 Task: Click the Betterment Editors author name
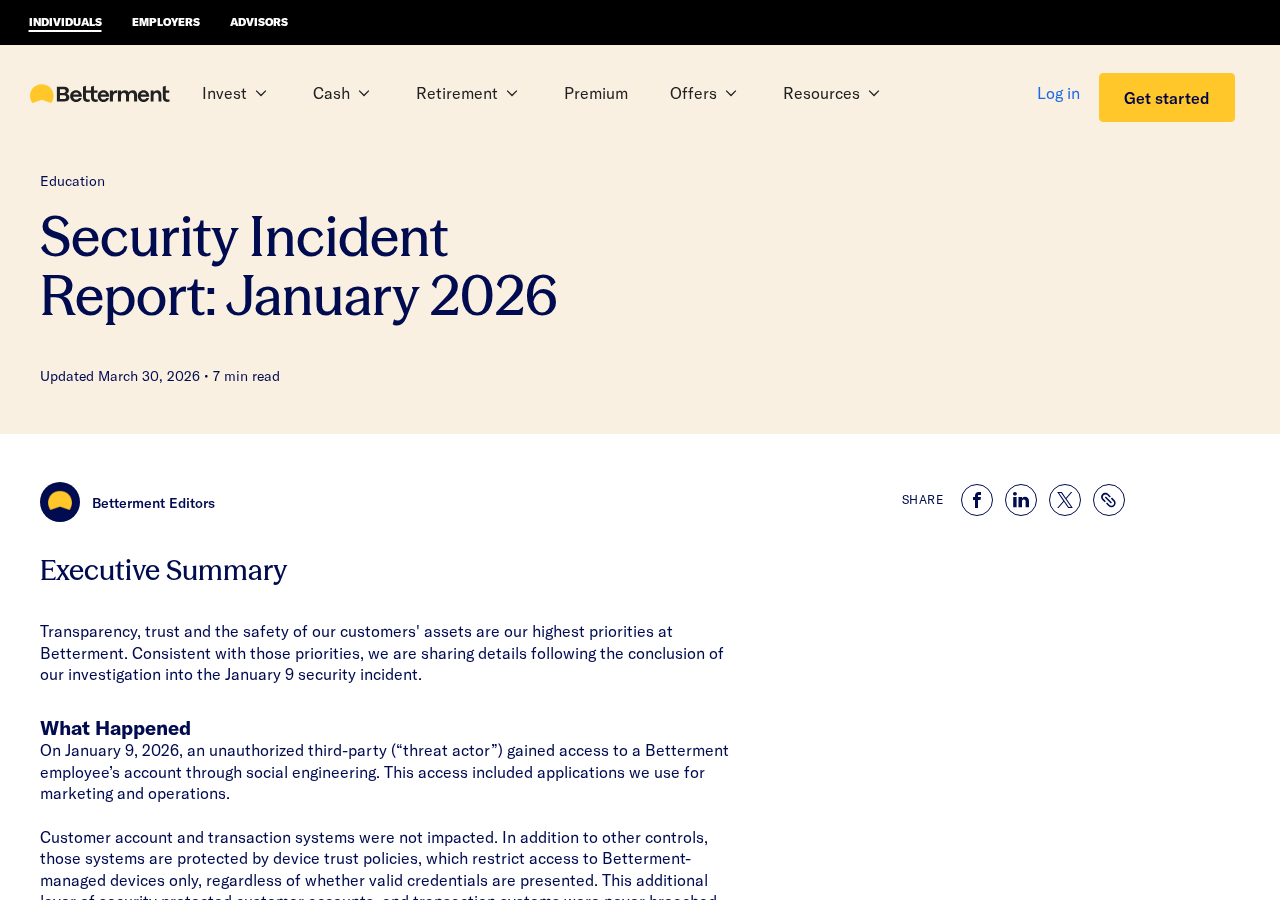(153, 503)
